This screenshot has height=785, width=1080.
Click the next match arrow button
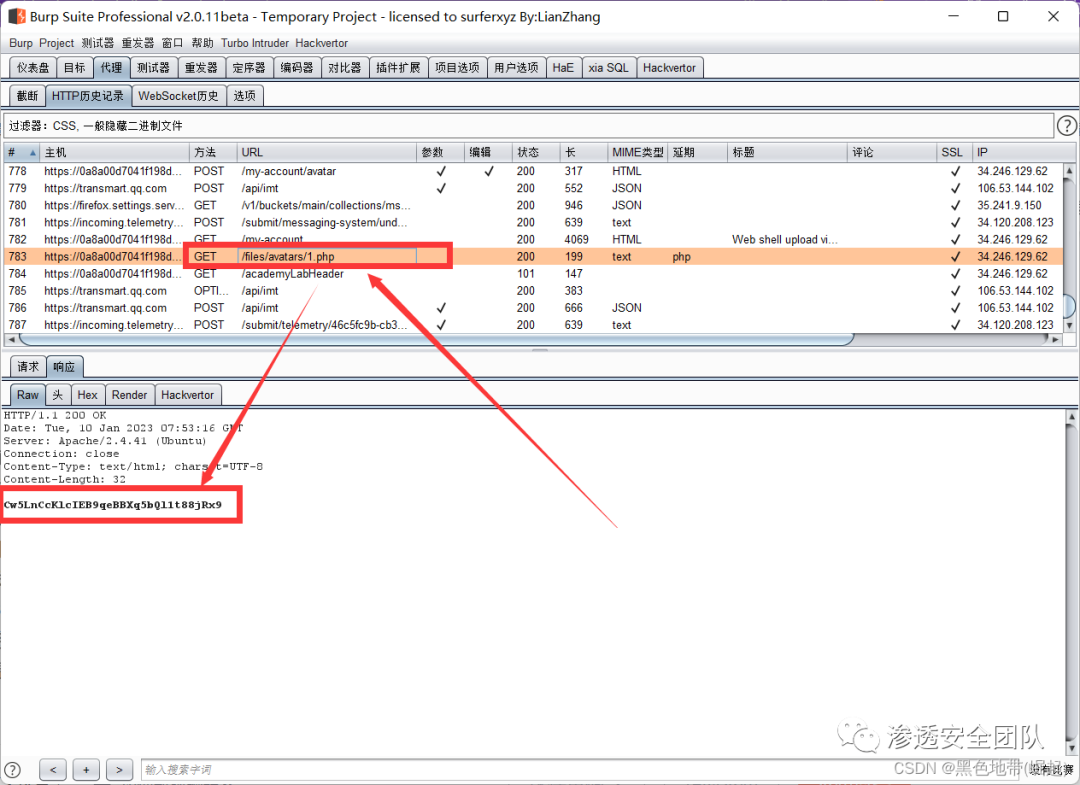[x=118, y=769]
